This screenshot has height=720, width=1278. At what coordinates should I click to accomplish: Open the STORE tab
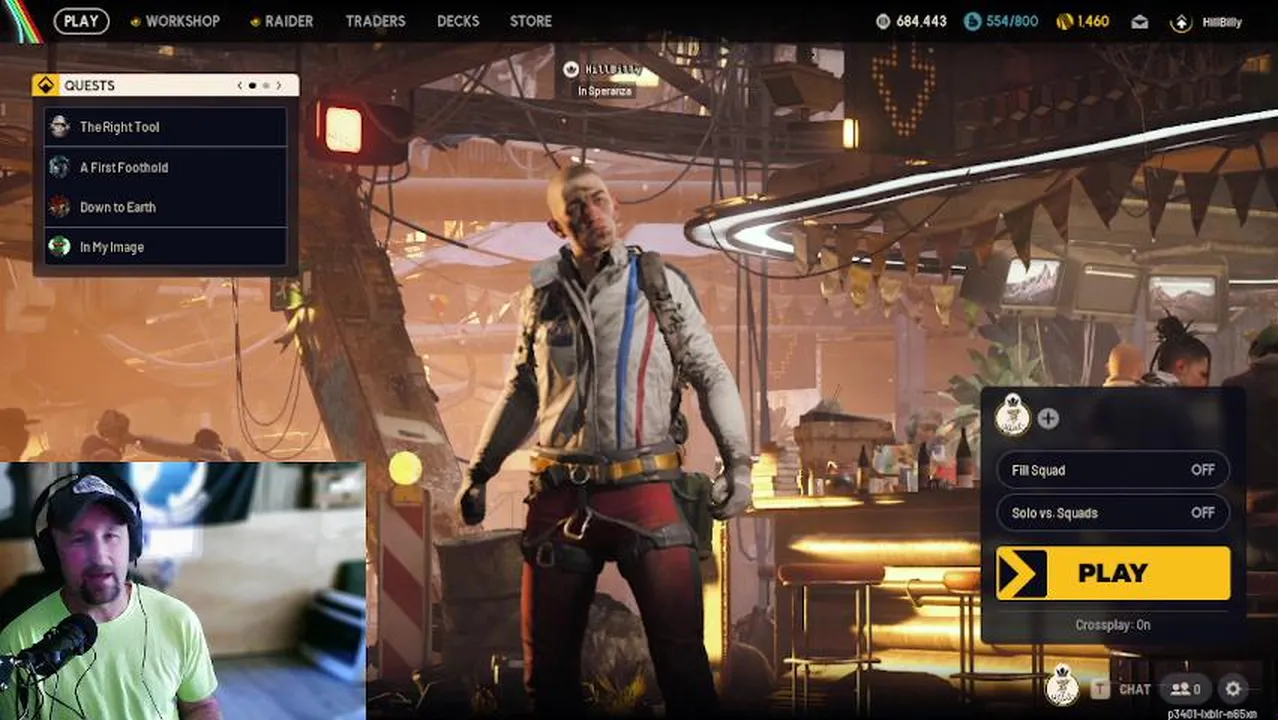coord(531,21)
